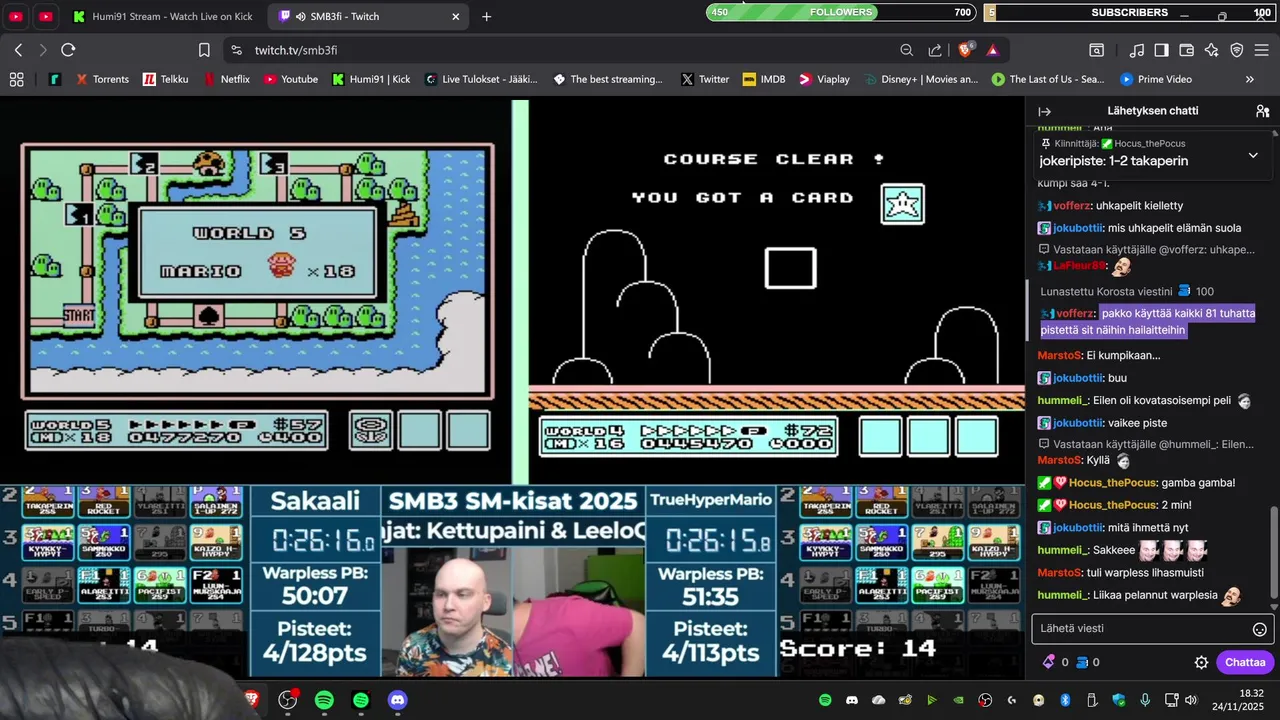Viewport: 1280px width, 720px height.
Task: Go back with the browser back arrow
Action: point(18,50)
